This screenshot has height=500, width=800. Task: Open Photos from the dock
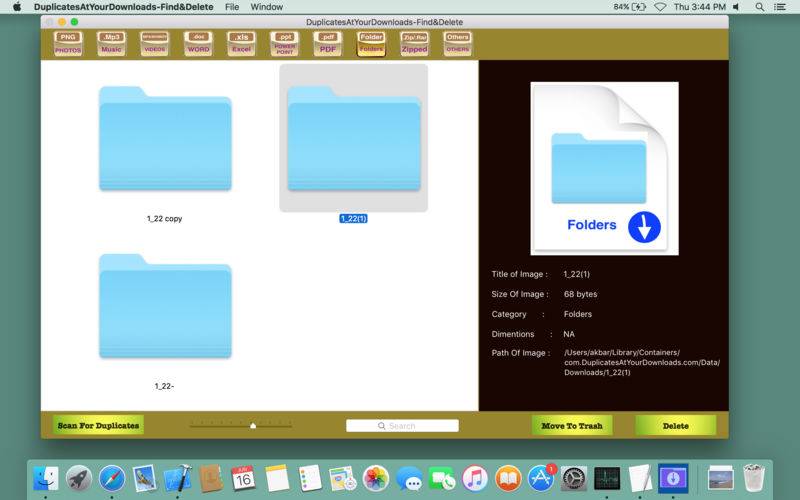pos(376,479)
